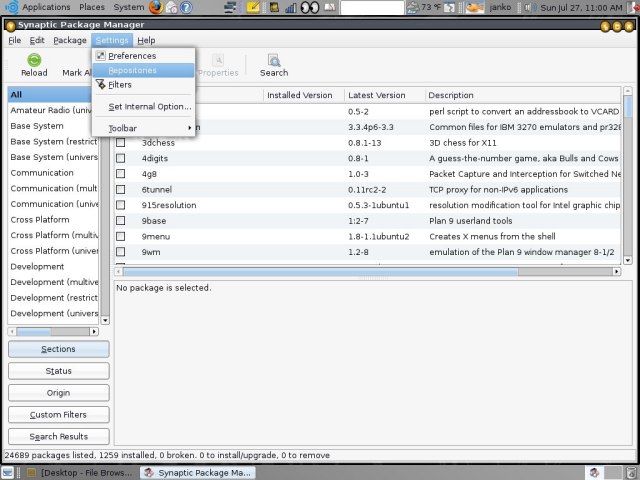
Task: Choose Filters in the Settings menu
Action: tap(143, 84)
